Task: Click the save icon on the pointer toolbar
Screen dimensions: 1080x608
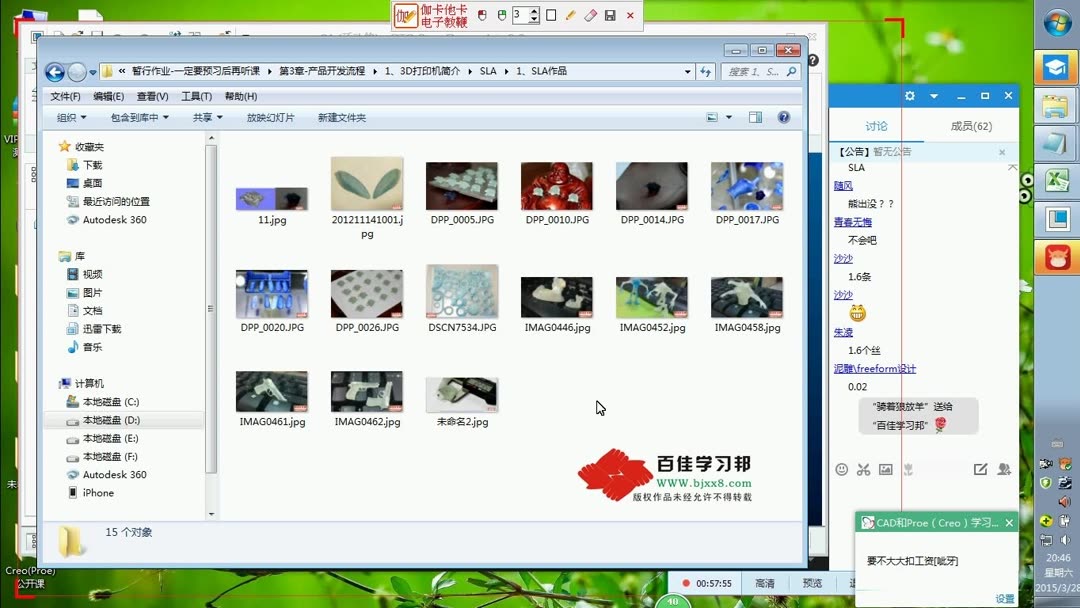Action: click(x=610, y=15)
